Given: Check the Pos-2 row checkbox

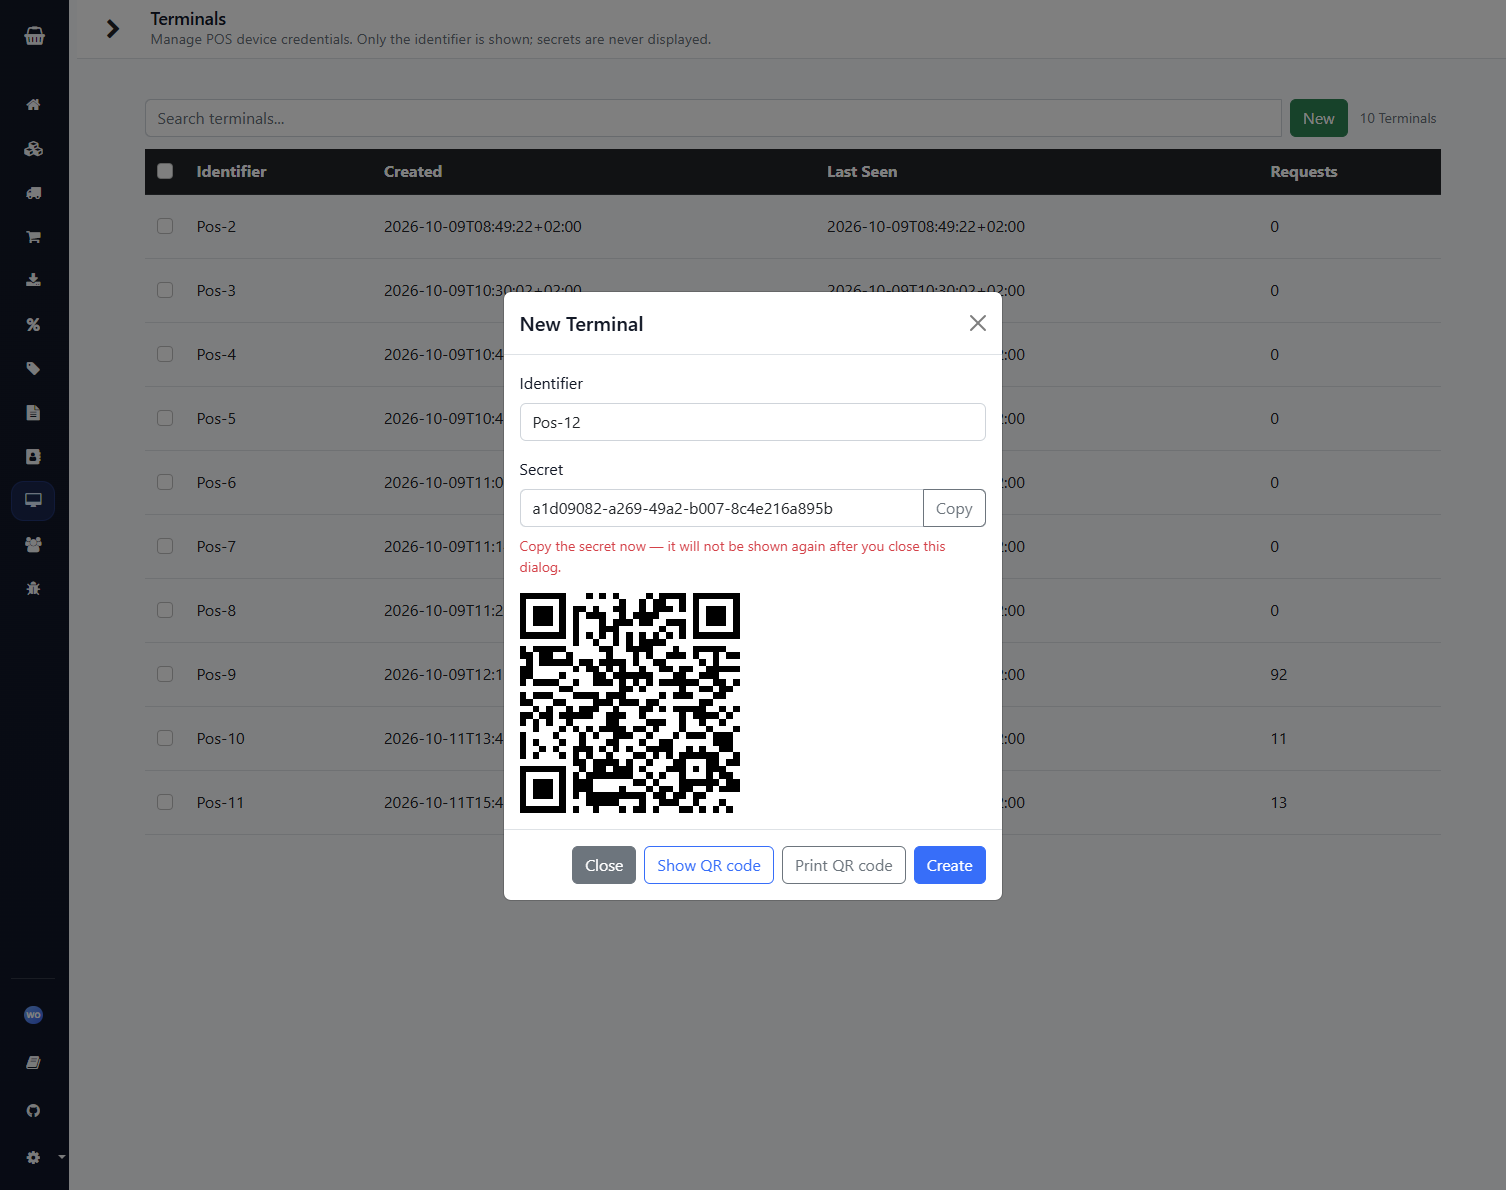Looking at the screenshot, I should pyautogui.click(x=165, y=226).
